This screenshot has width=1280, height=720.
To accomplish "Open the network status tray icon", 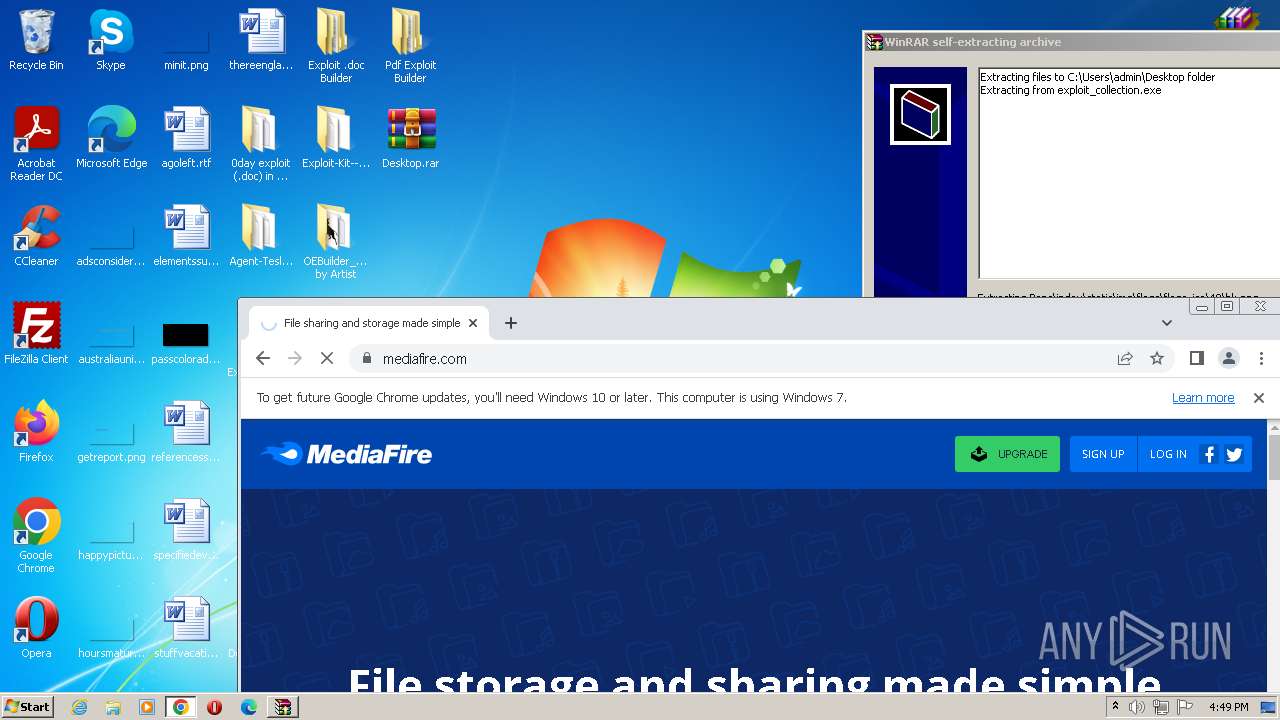I will 1161,707.
